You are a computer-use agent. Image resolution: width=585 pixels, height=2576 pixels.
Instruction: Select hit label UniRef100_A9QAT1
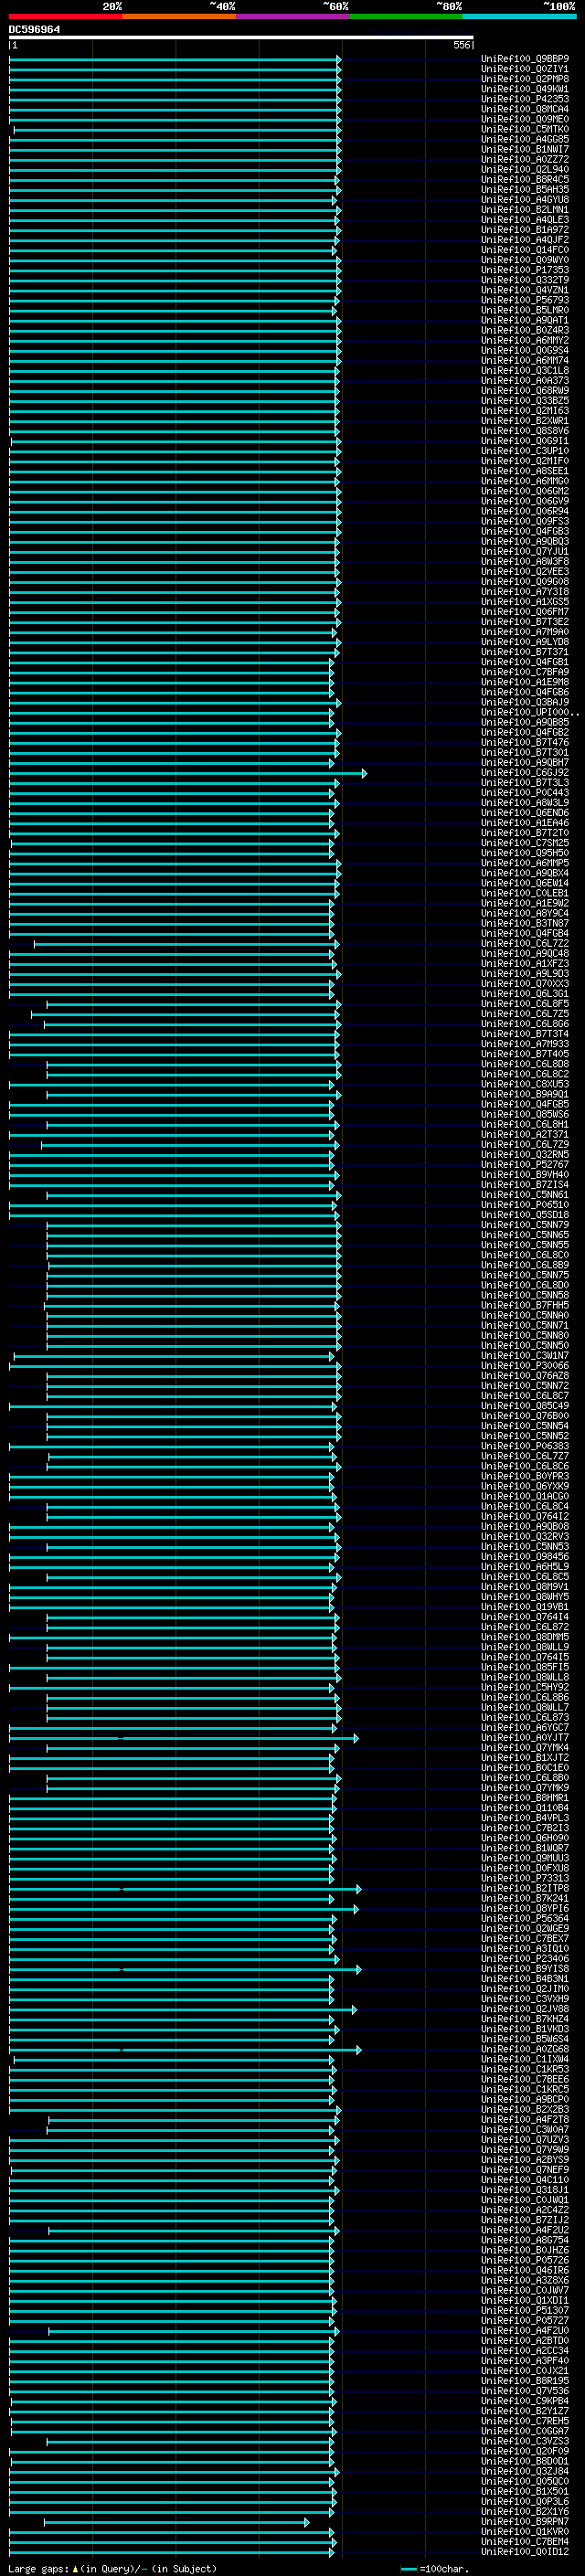[525, 320]
